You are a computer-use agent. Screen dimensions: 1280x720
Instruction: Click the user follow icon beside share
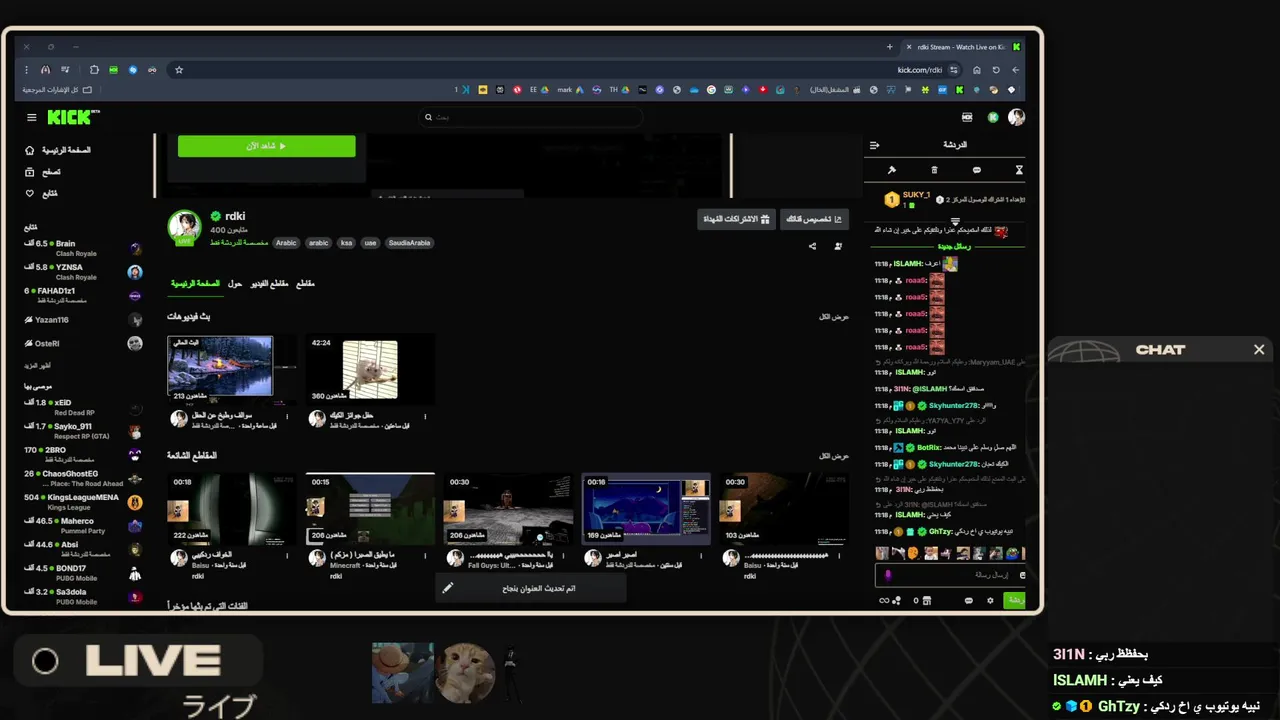point(838,246)
